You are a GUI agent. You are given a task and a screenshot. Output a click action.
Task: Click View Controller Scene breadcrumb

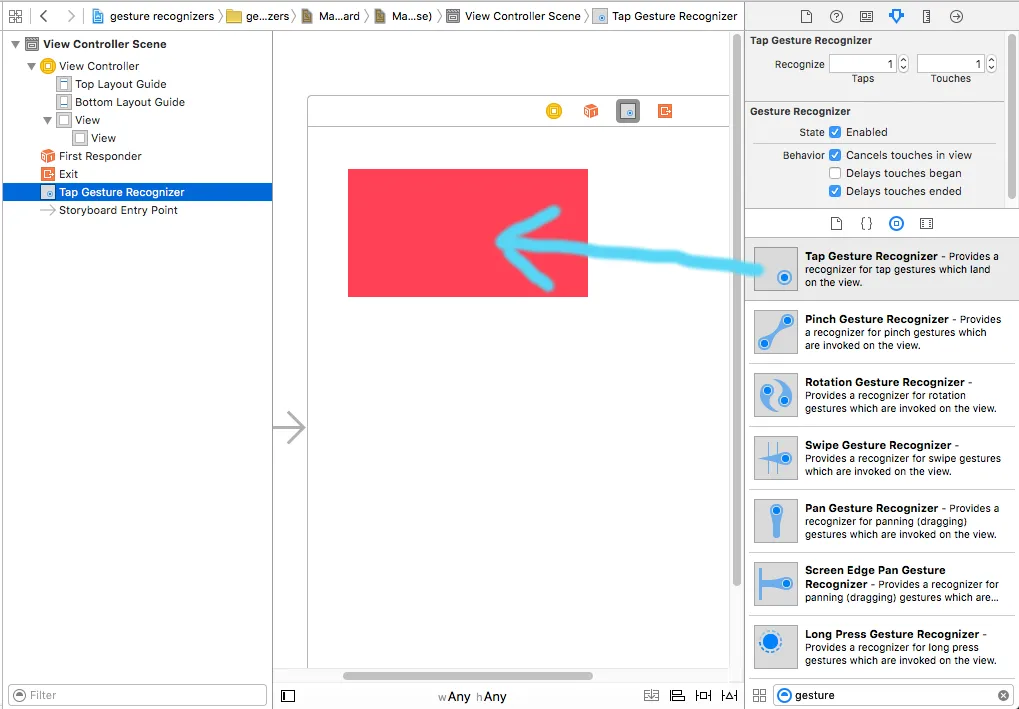515,16
